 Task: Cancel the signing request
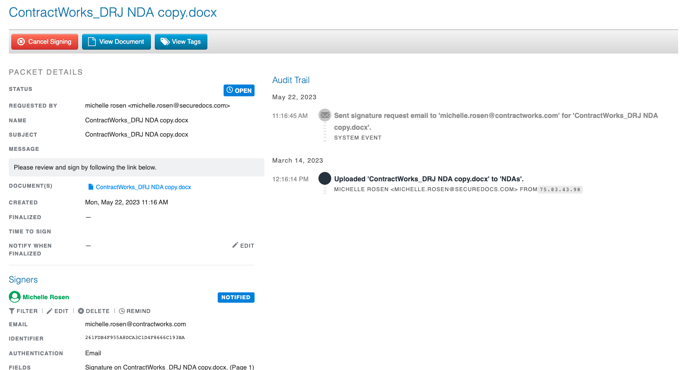point(44,42)
